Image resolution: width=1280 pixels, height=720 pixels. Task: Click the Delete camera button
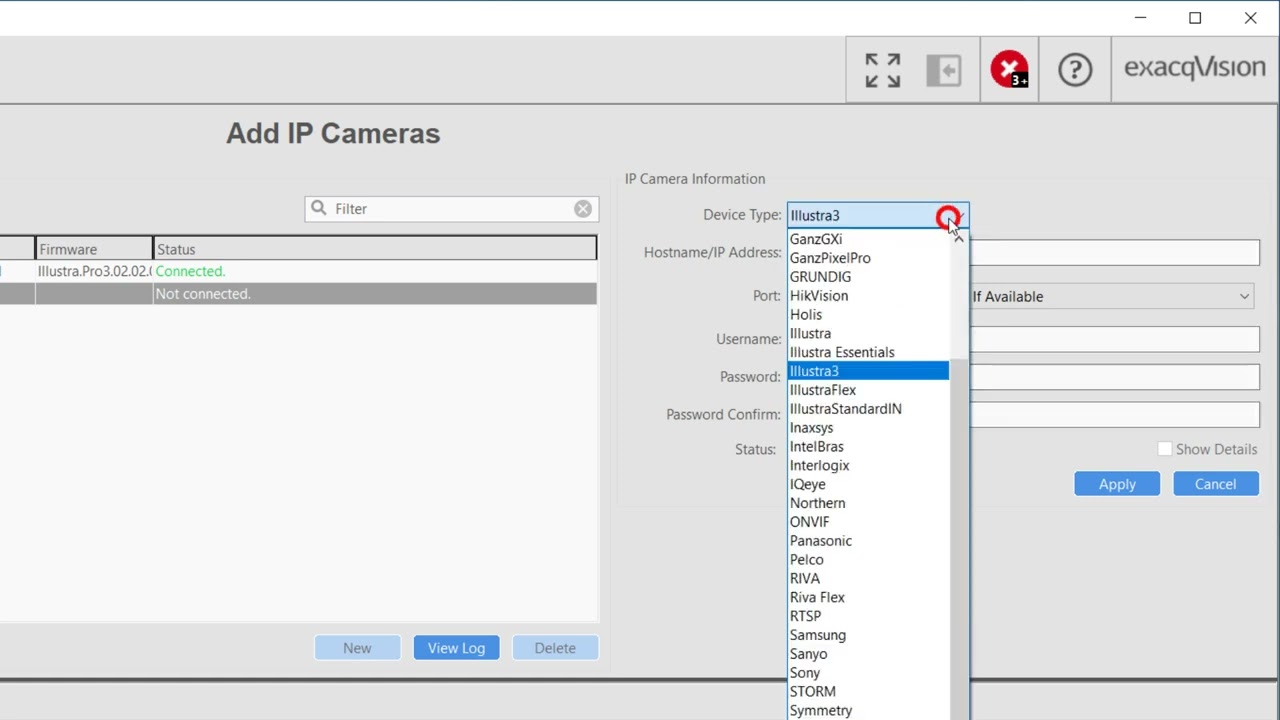click(x=555, y=648)
